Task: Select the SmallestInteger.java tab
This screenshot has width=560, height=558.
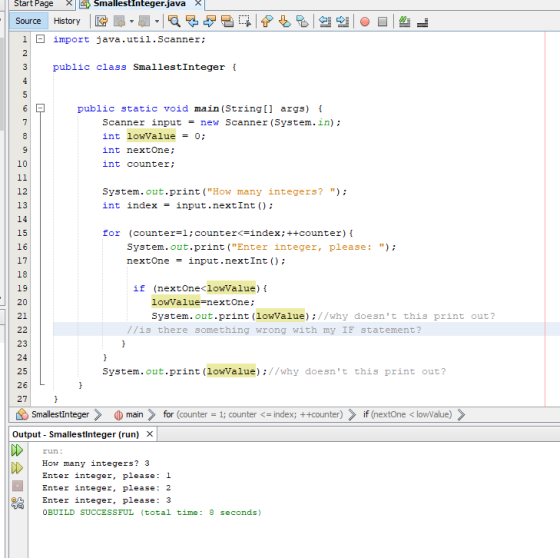Action: pos(139,4)
